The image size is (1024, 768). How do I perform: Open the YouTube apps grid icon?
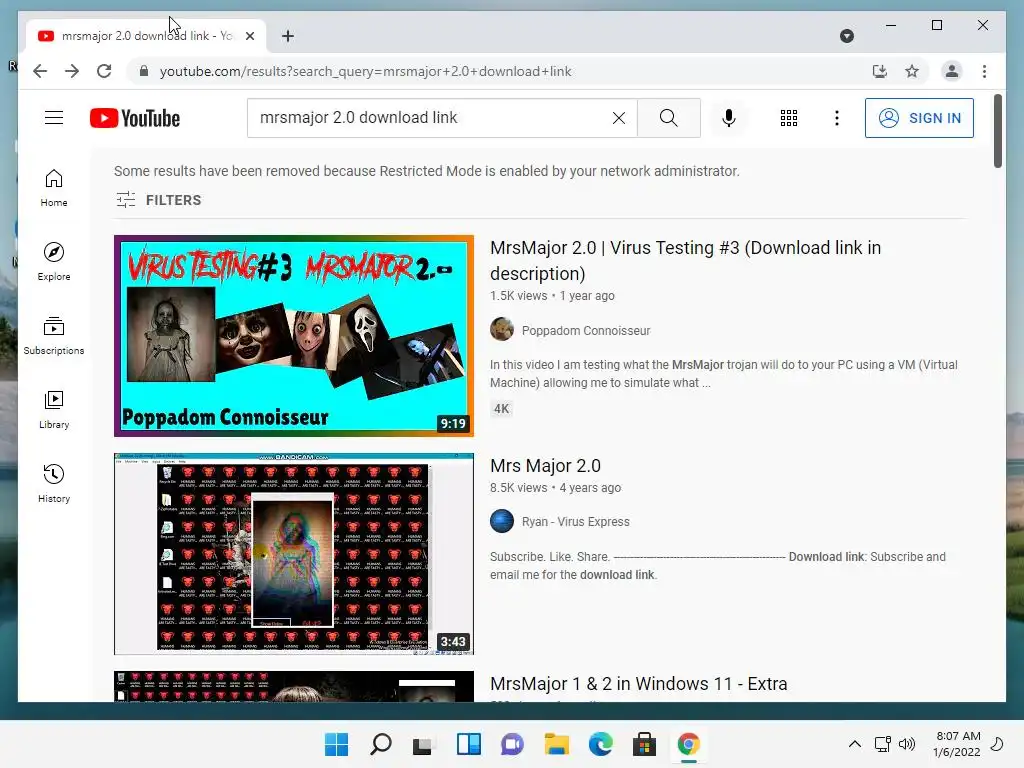click(788, 118)
